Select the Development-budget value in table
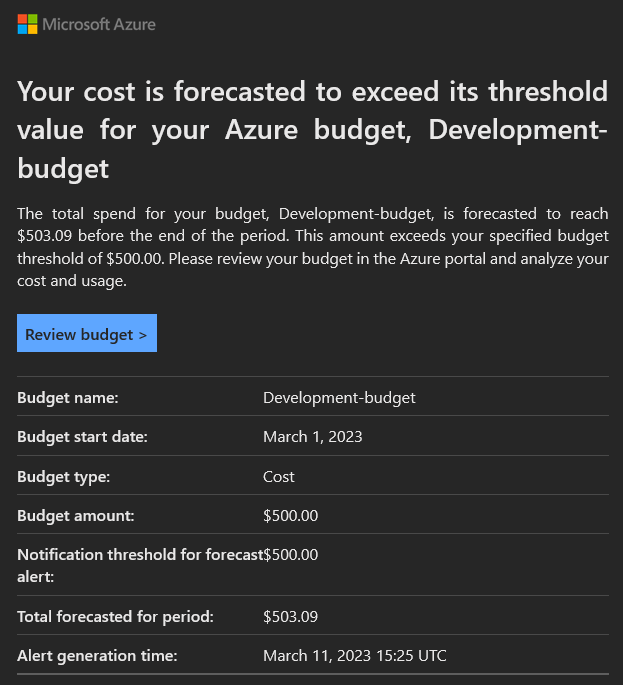 coord(339,398)
